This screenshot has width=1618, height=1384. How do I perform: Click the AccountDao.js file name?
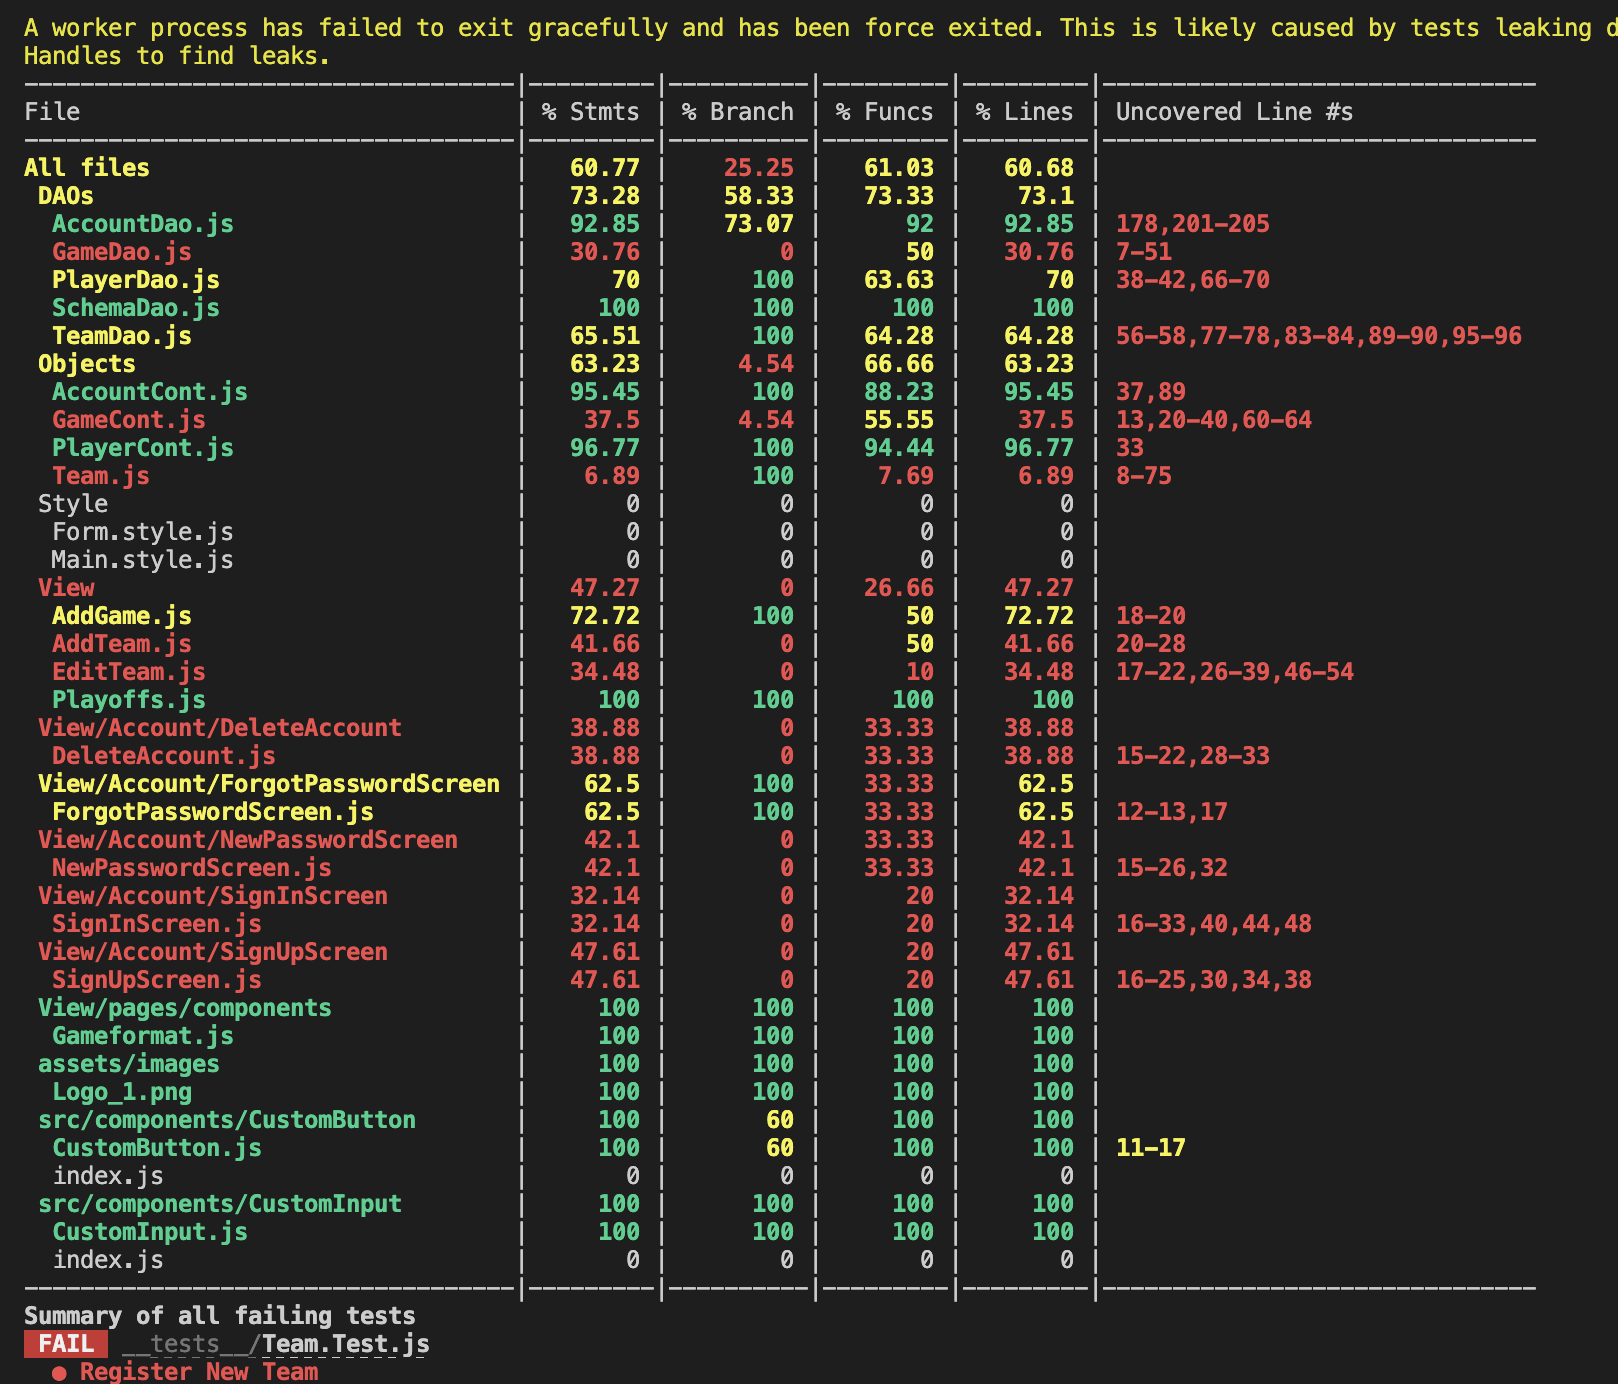pos(143,224)
